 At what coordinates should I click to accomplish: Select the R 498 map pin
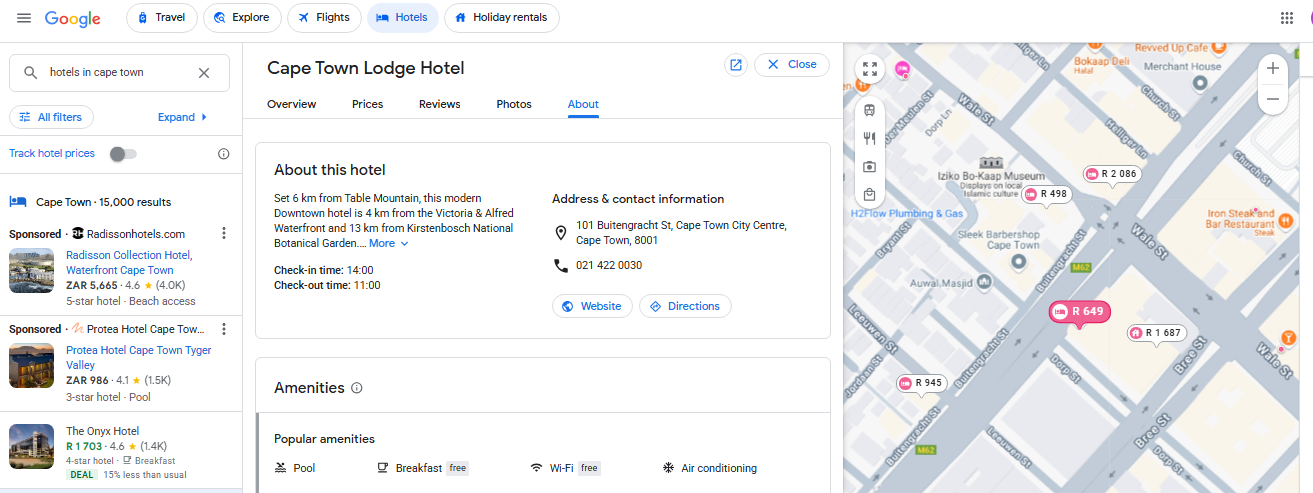(x=1046, y=194)
